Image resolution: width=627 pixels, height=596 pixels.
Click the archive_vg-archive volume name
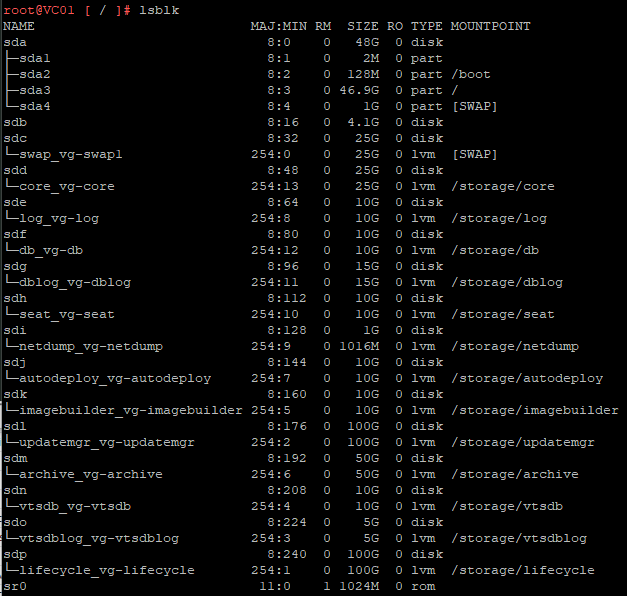pyautogui.click(x=91, y=474)
